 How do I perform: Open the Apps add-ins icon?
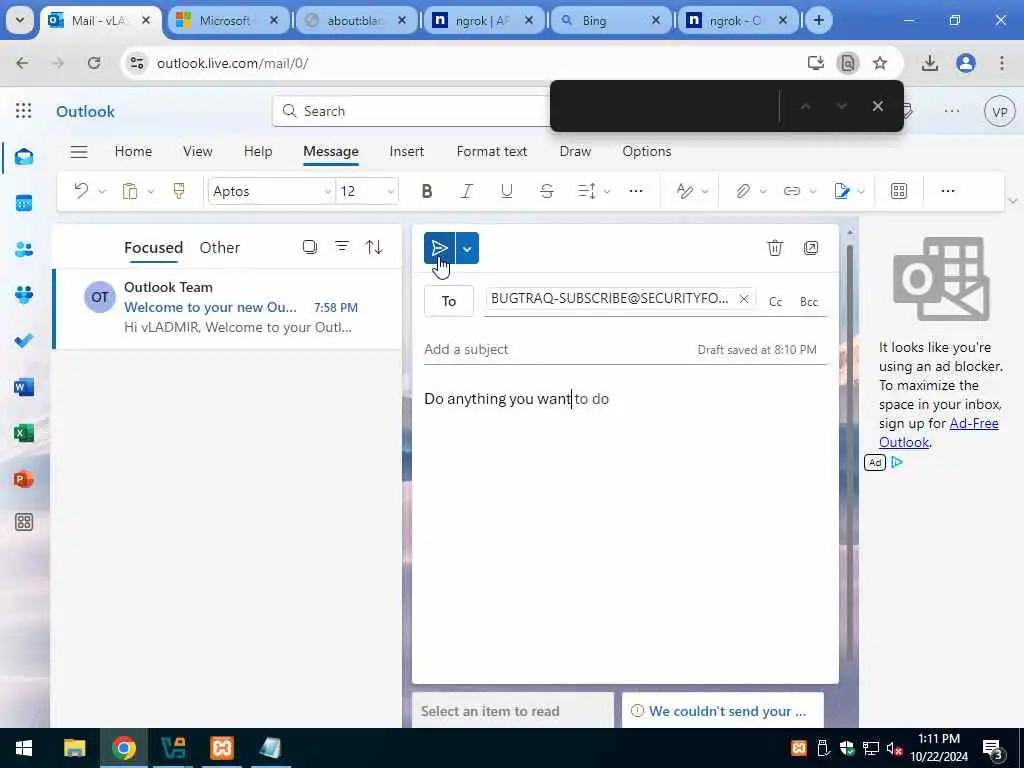tap(899, 191)
